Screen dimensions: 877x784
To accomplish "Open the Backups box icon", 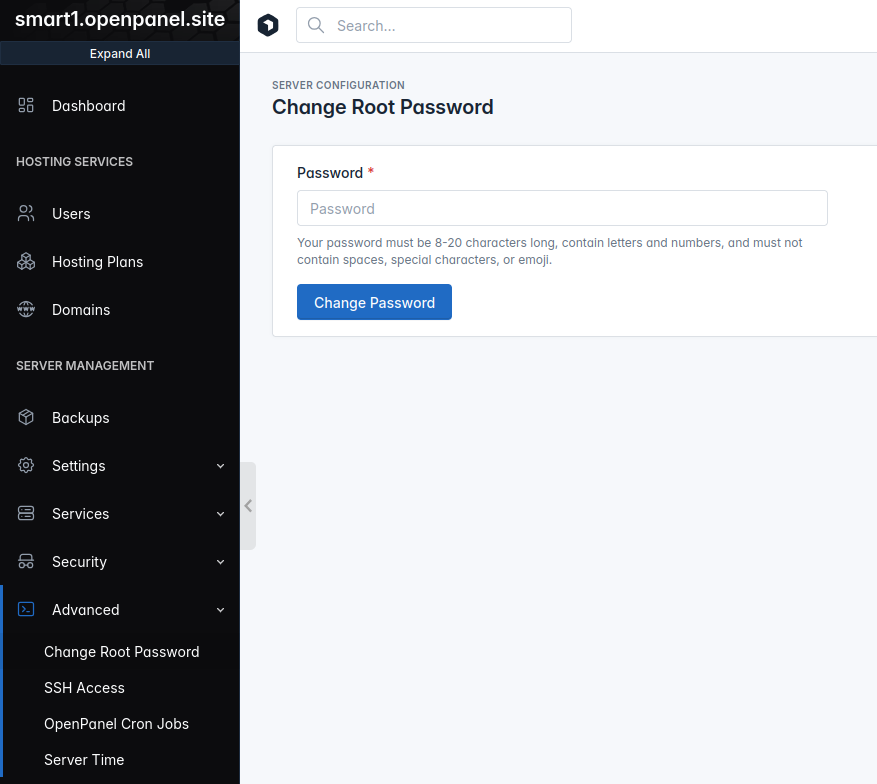I will coord(26,417).
